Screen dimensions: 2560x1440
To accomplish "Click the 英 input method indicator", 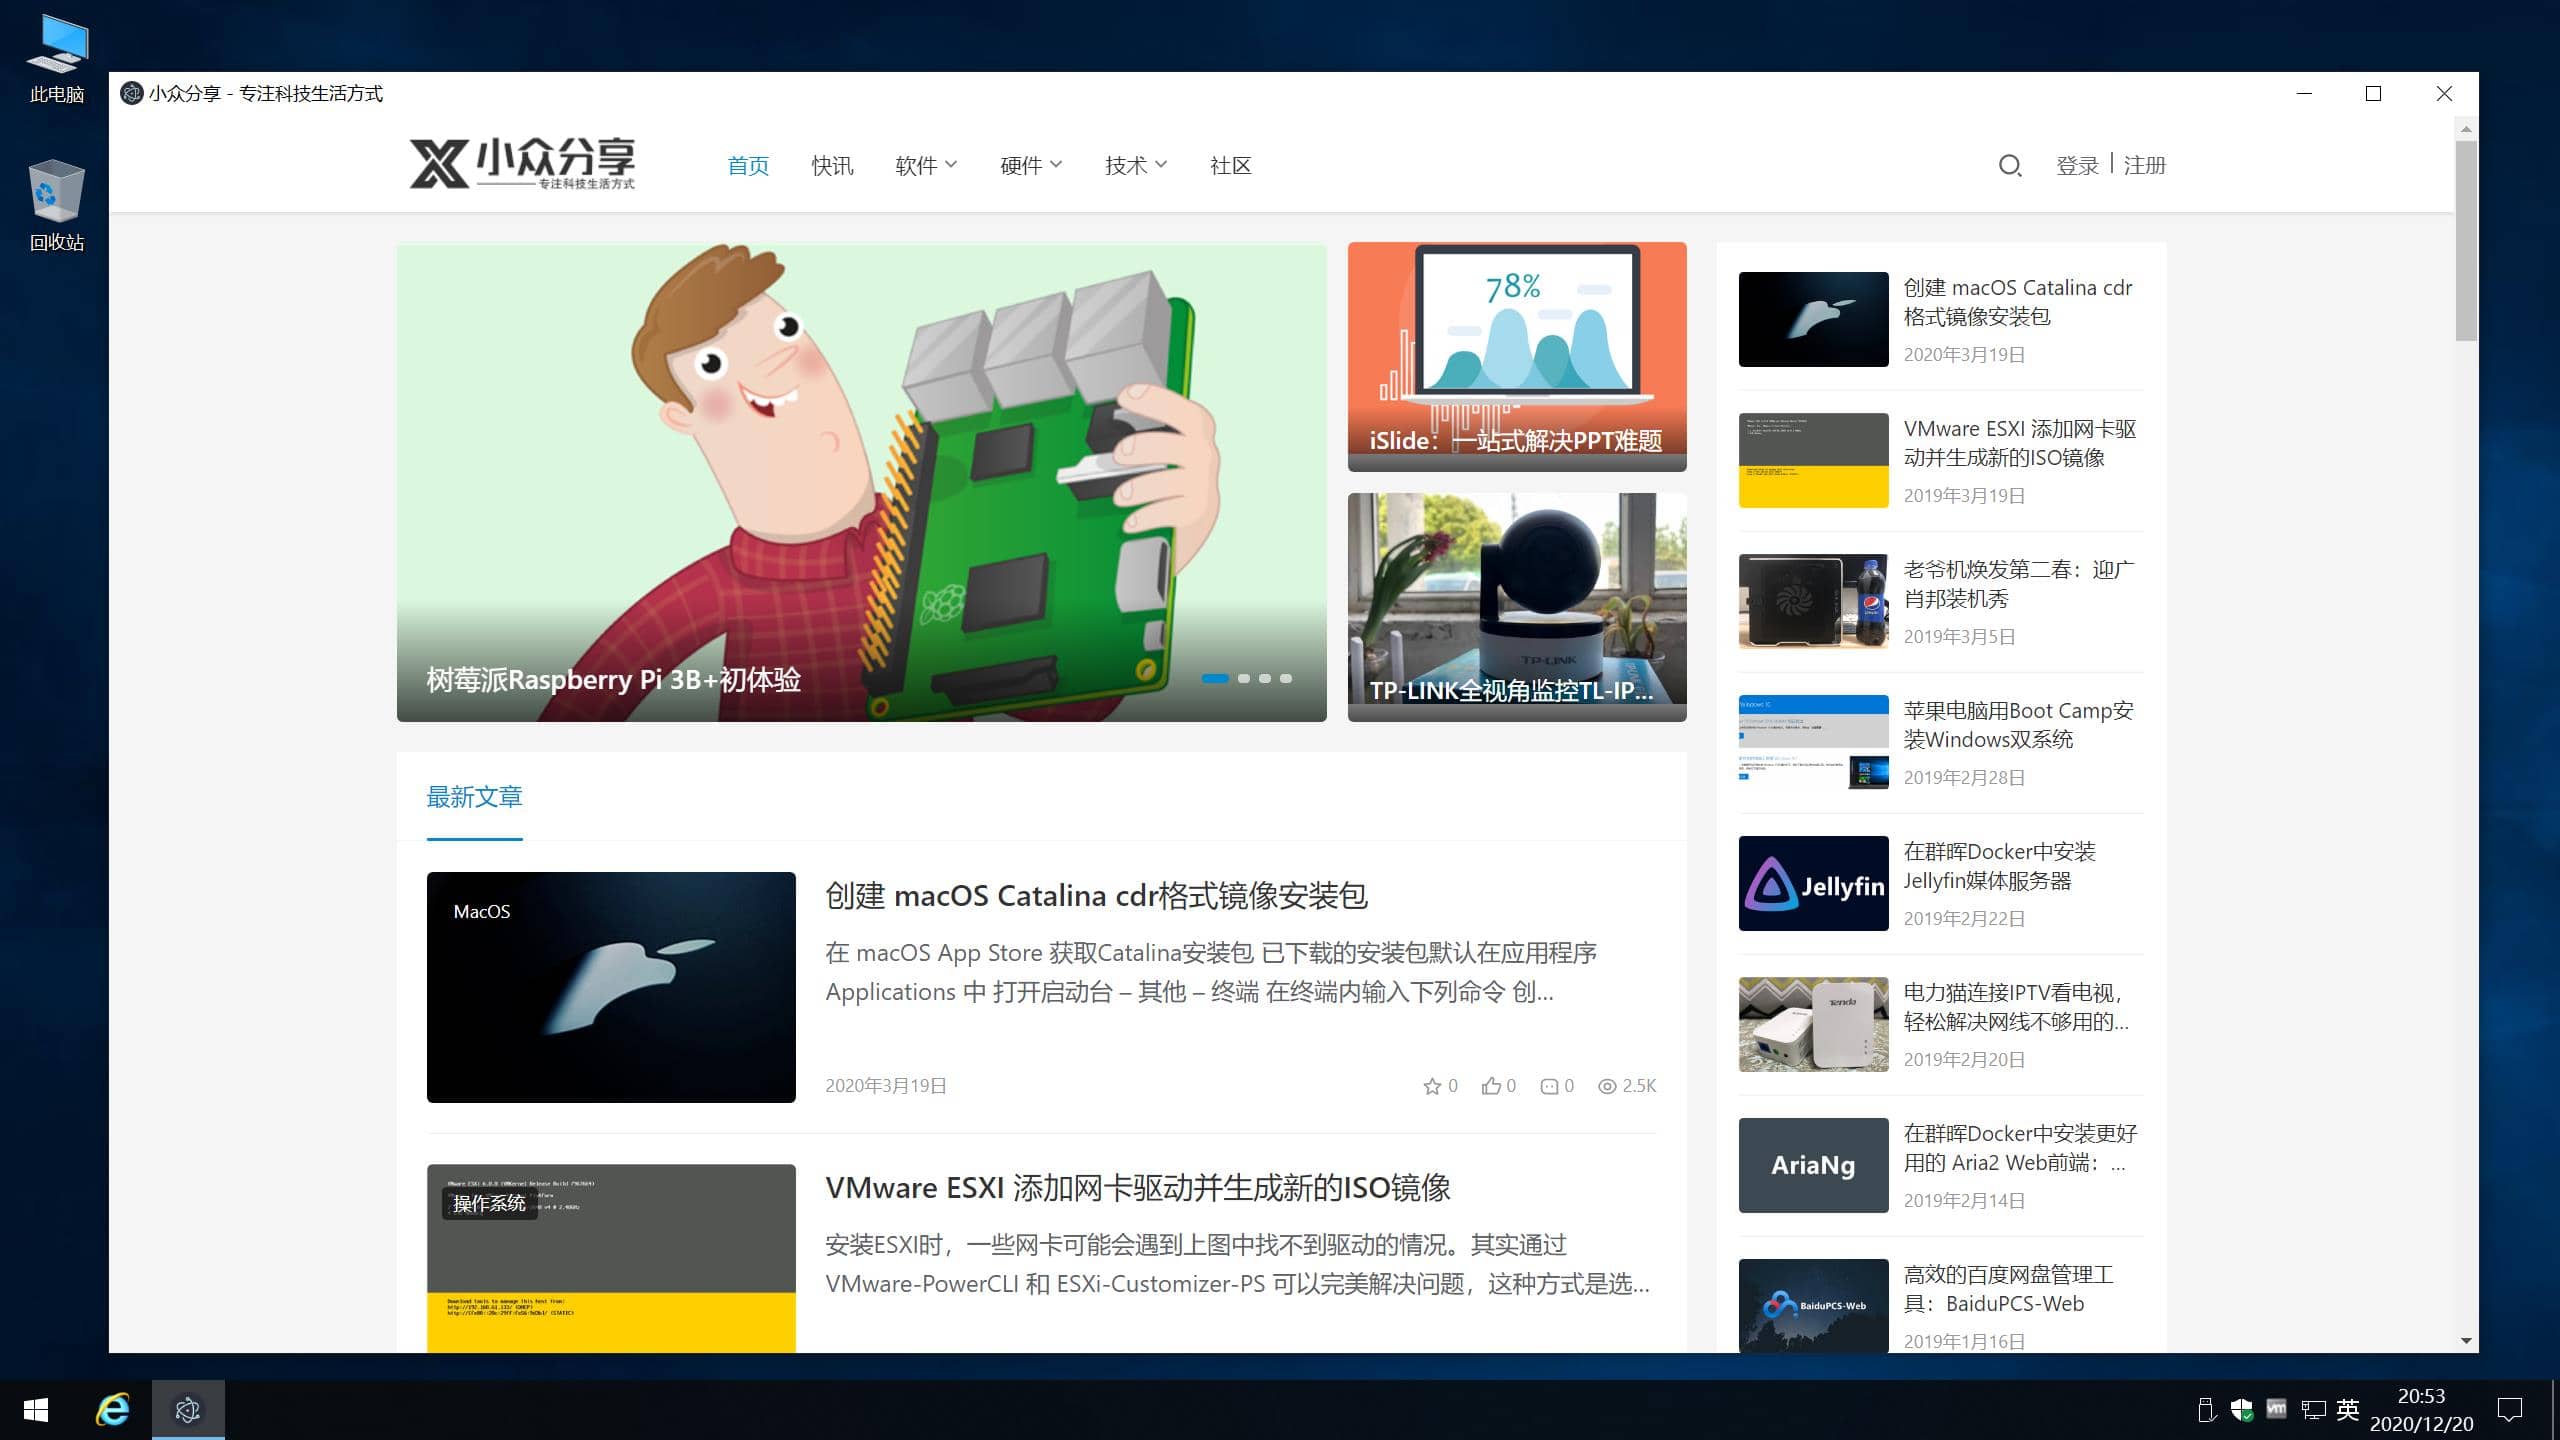I will point(2348,1410).
